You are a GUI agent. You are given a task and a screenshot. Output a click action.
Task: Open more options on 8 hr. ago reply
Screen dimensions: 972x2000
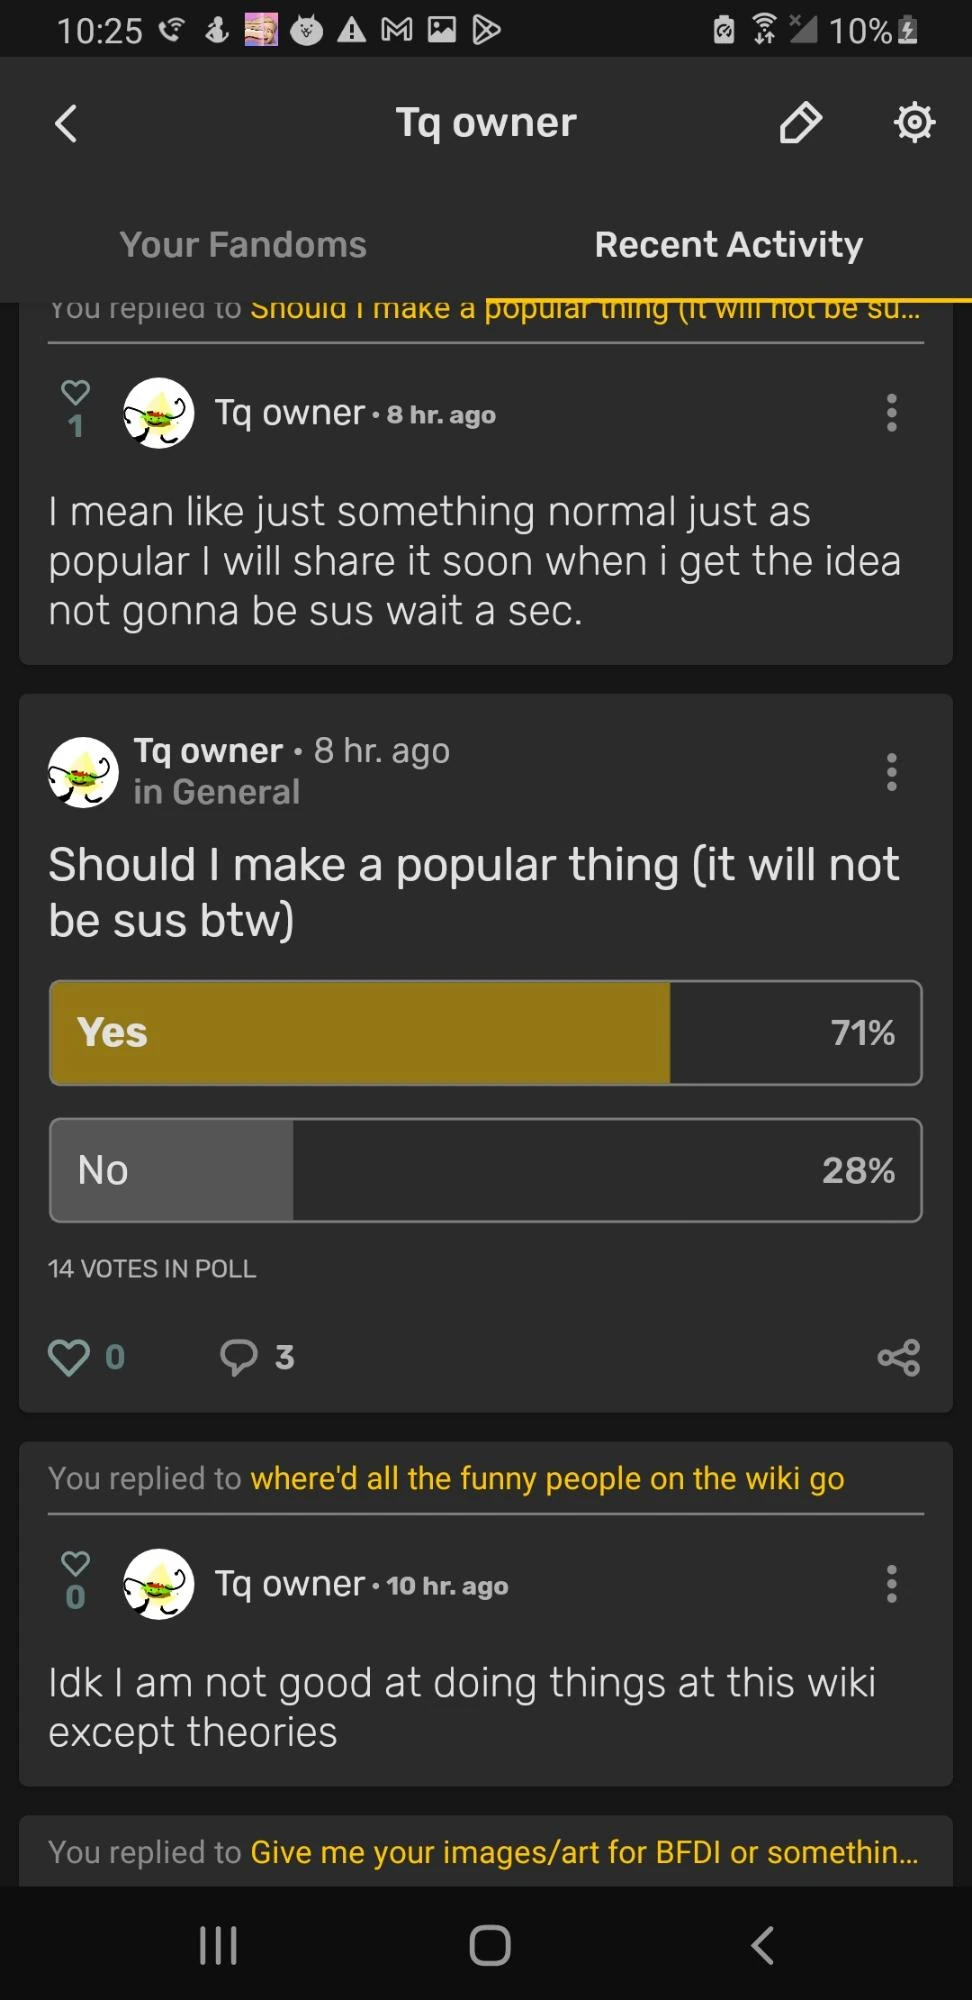(891, 413)
